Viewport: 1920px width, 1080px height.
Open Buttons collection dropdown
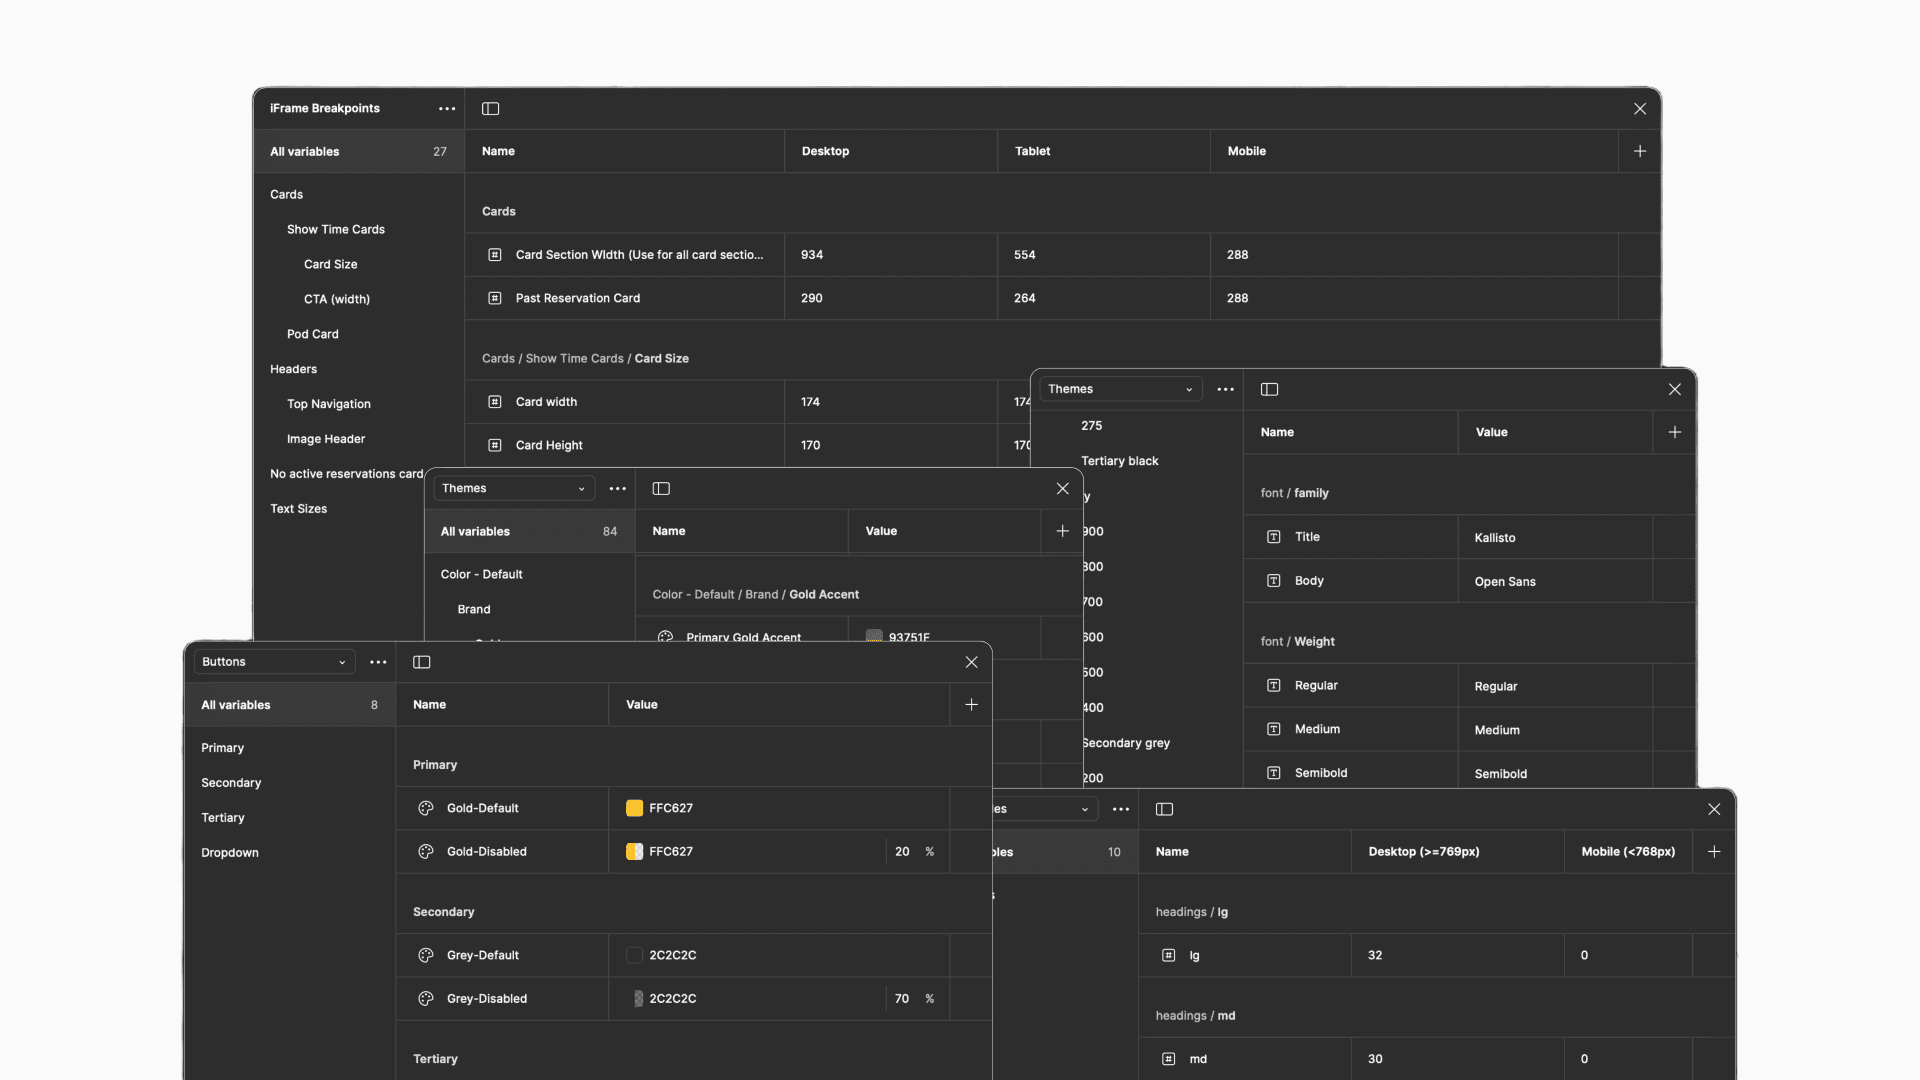point(273,662)
